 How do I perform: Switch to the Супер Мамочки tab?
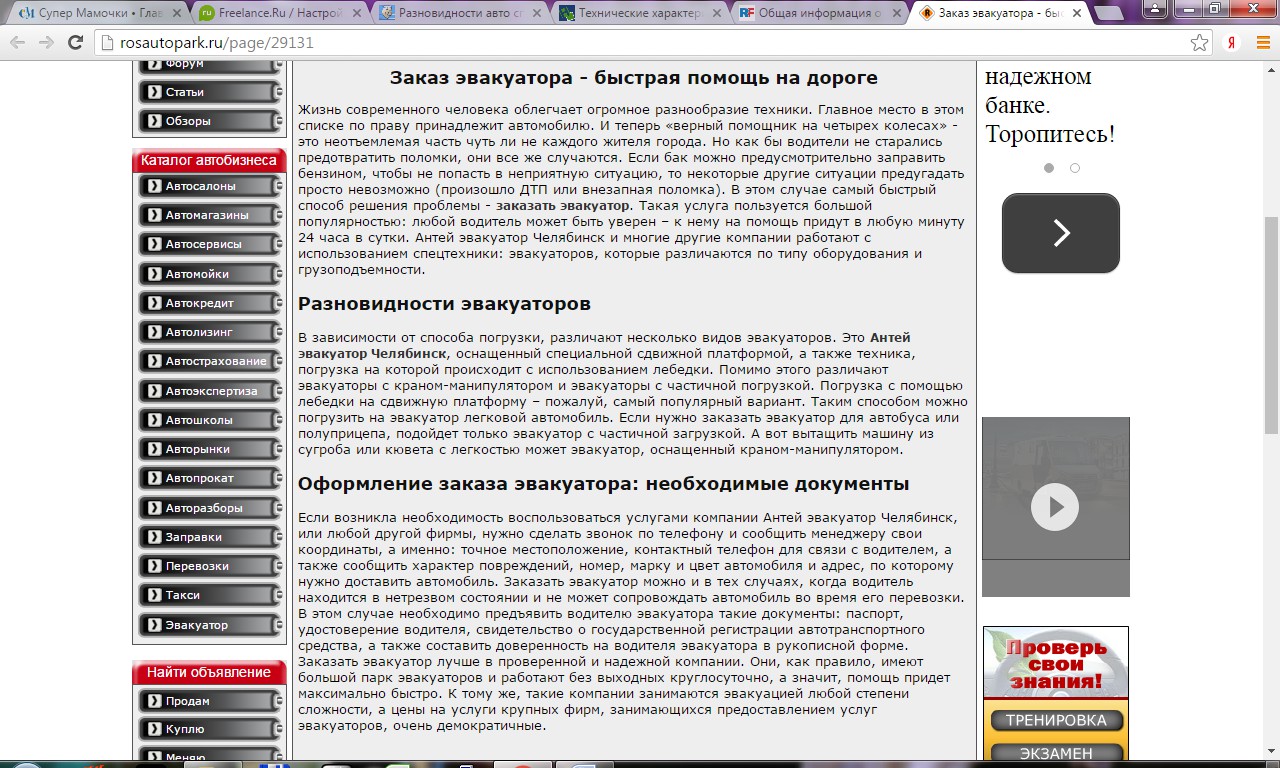99,14
